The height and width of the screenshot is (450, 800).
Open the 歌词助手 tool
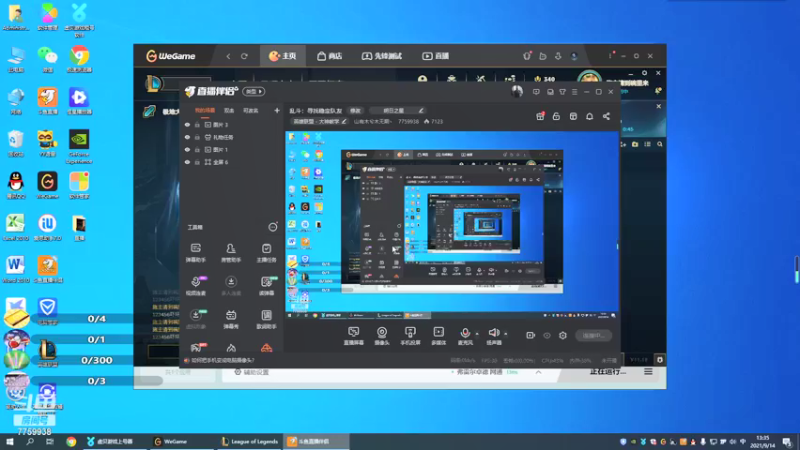pos(266,319)
